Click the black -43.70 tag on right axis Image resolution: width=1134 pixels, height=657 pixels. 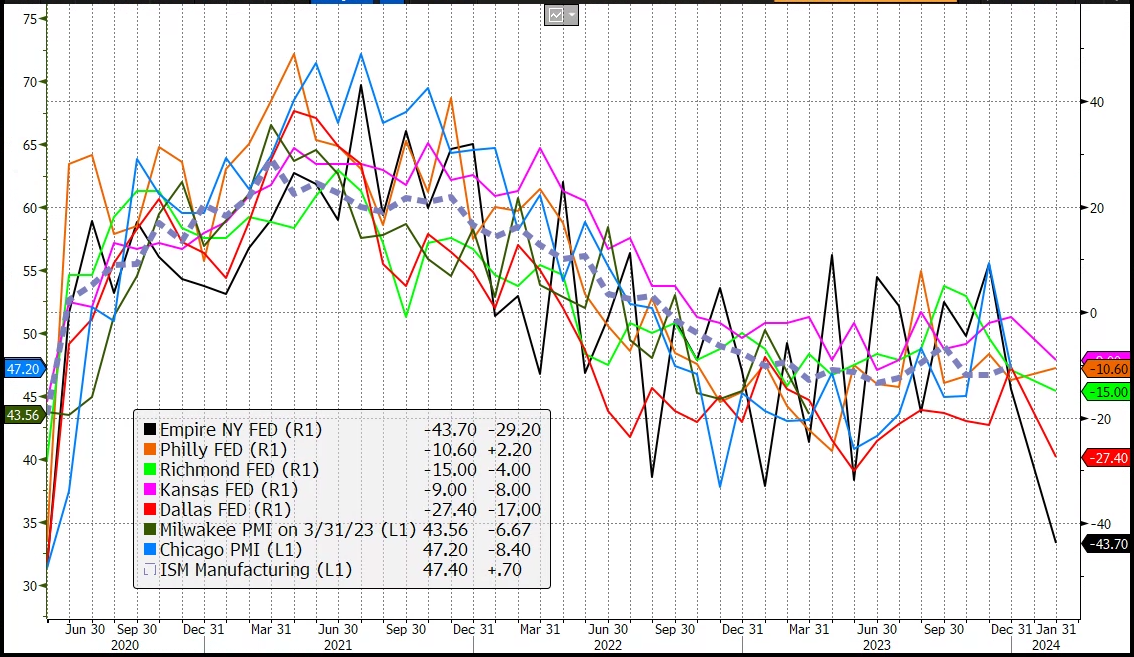pyautogui.click(x=1107, y=543)
